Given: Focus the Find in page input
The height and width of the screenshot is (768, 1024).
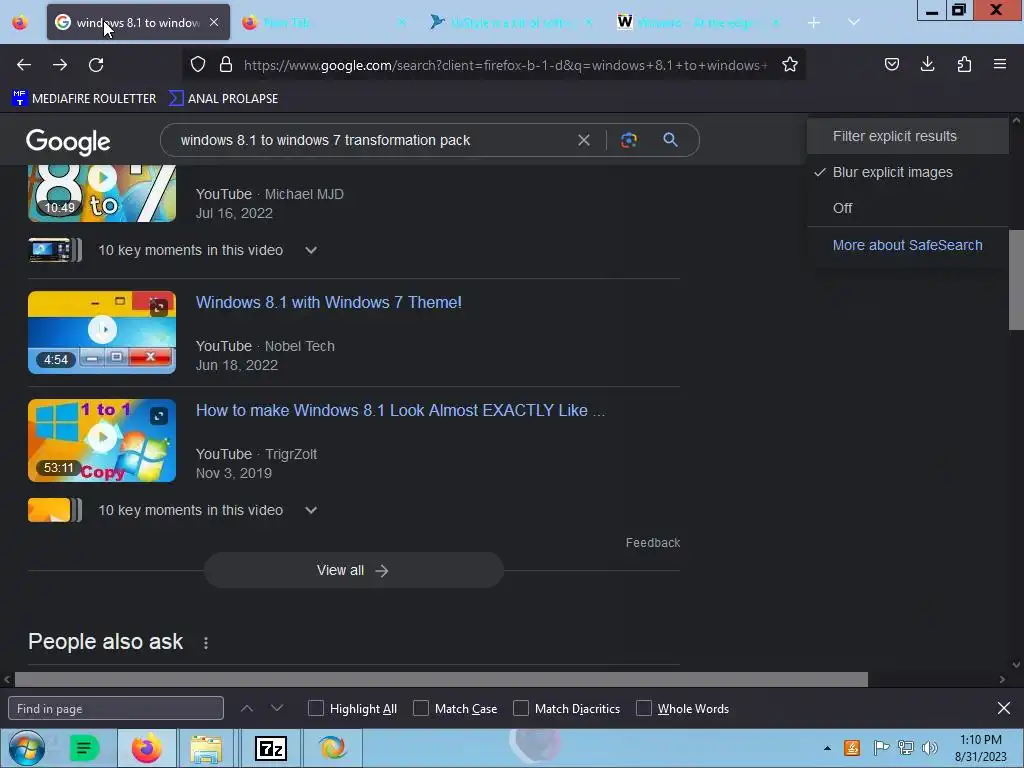Looking at the screenshot, I should pos(116,708).
